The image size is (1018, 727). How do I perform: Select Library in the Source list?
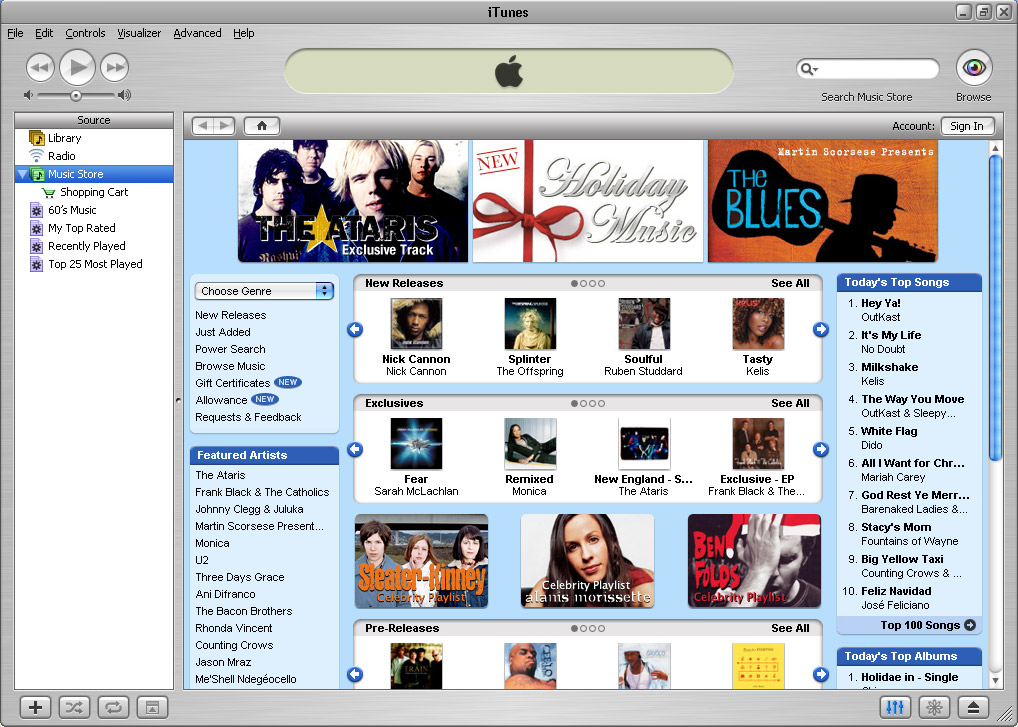(x=94, y=138)
